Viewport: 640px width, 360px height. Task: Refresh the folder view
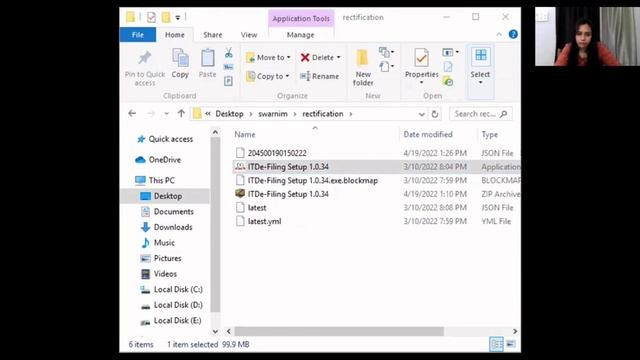435,114
